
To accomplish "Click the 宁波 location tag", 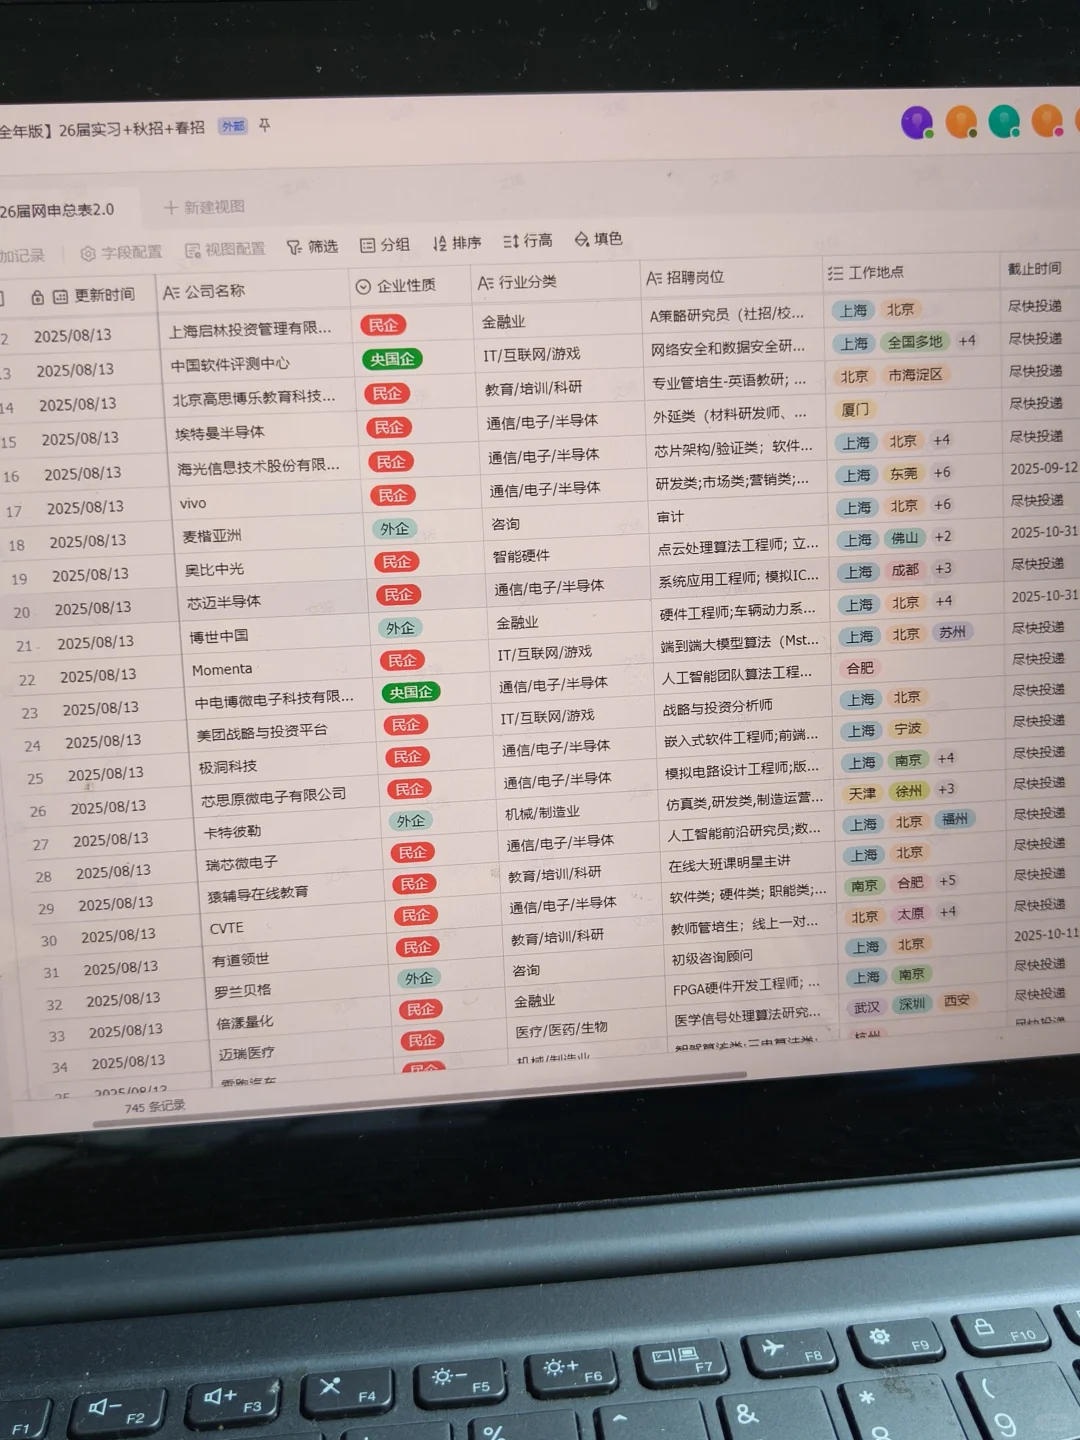I will pos(908,729).
